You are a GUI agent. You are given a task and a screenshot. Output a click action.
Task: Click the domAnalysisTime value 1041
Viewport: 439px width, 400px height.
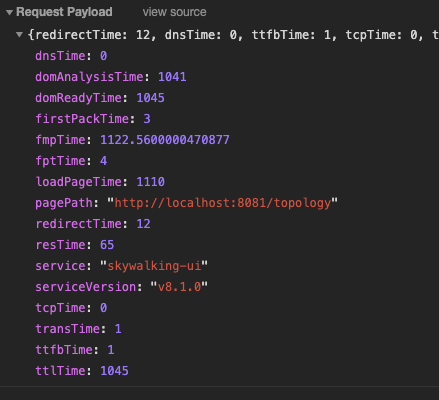click(x=172, y=77)
